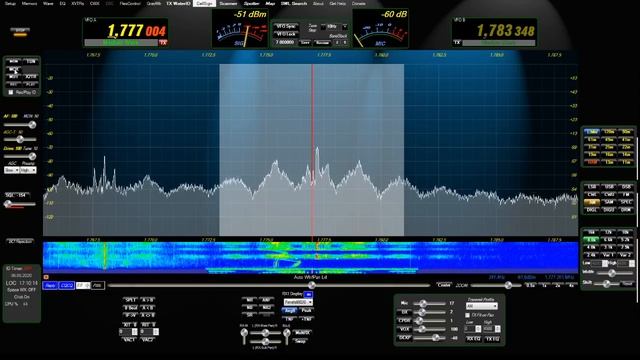Open the Spotter menu item
Image resolution: width=640 pixels, height=360 pixels.
click(x=251, y=4)
